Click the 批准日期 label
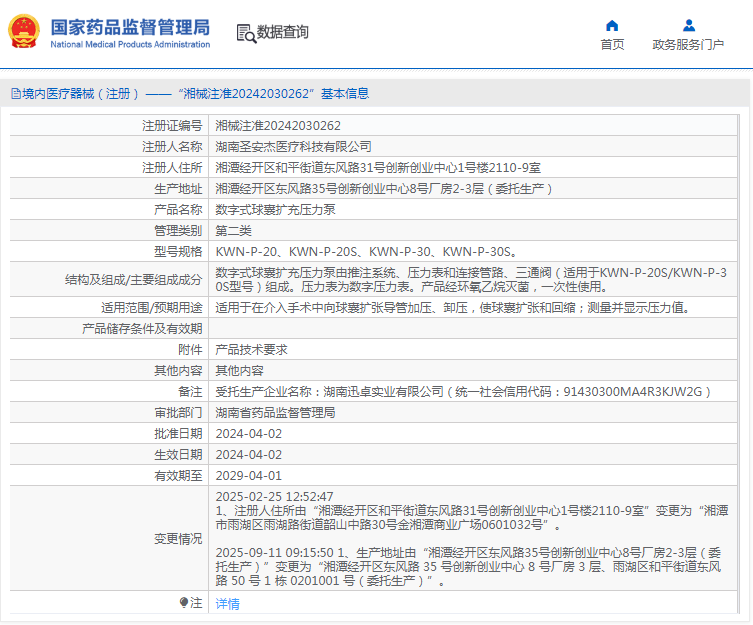 [x=178, y=434]
